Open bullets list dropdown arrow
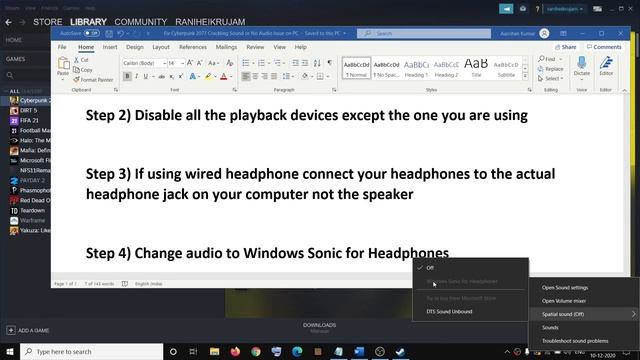The image size is (640, 360). click(x=253, y=63)
